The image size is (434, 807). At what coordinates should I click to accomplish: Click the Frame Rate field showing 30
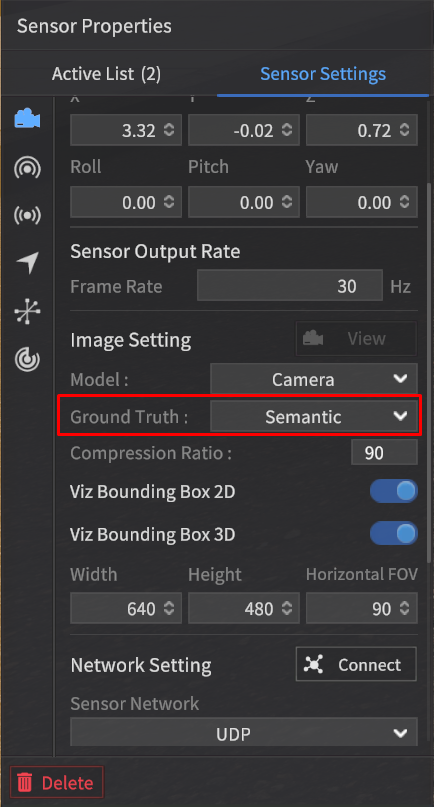coord(290,286)
